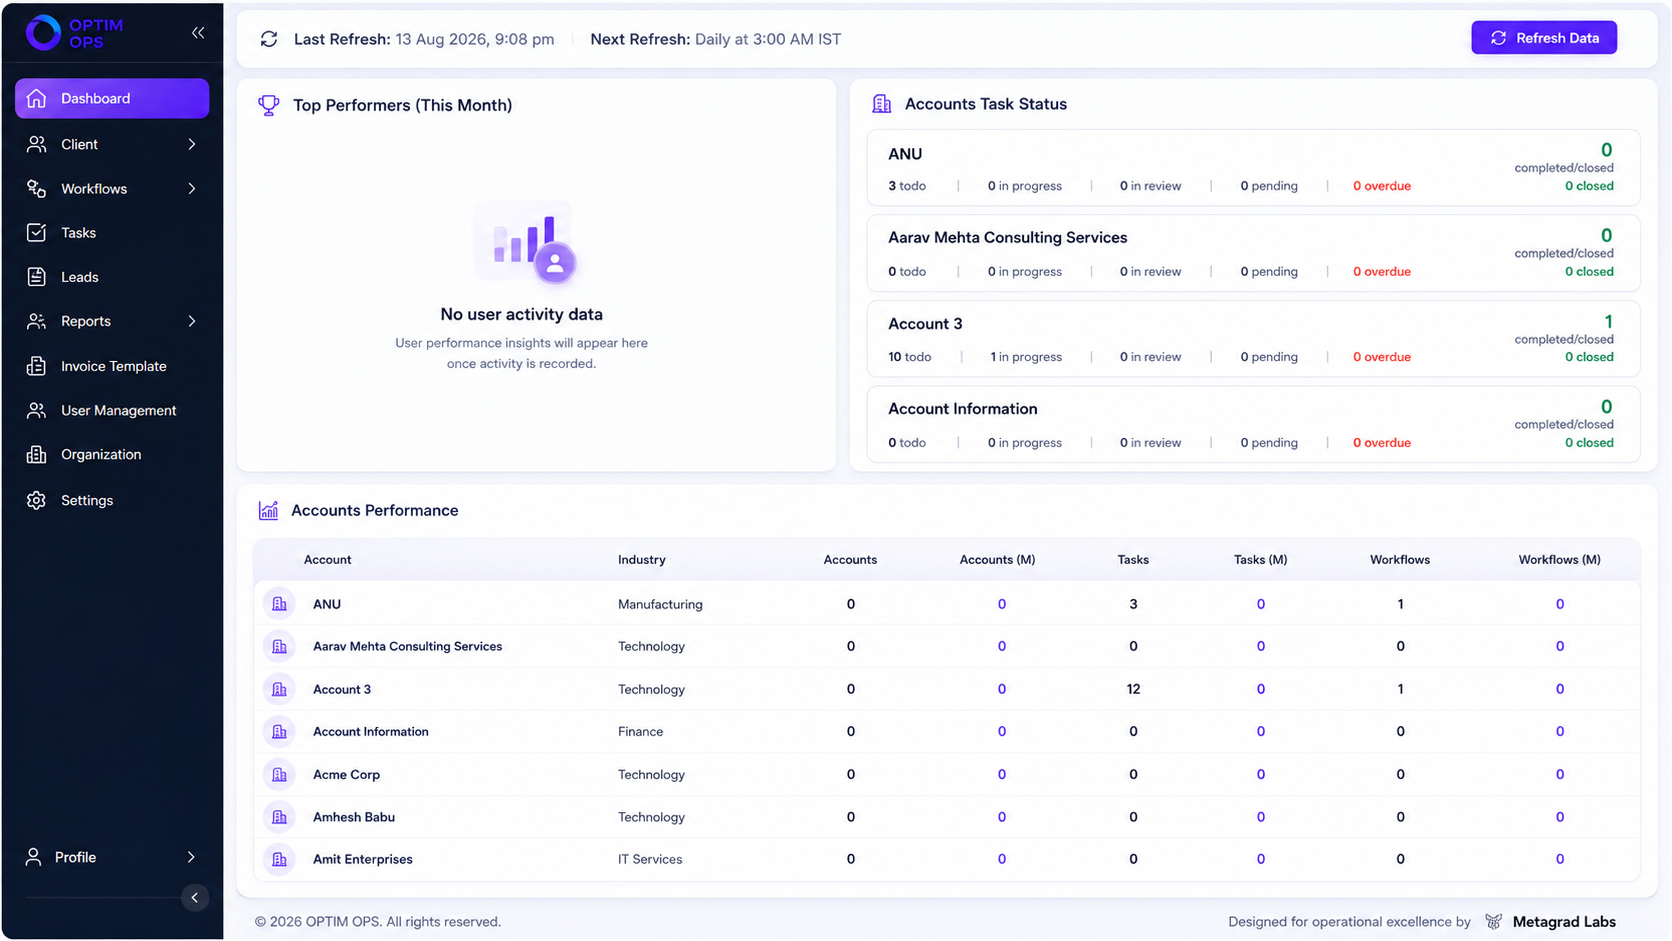Open ANU account task status card
Viewport: 1672px width, 941px height.
(1253, 168)
